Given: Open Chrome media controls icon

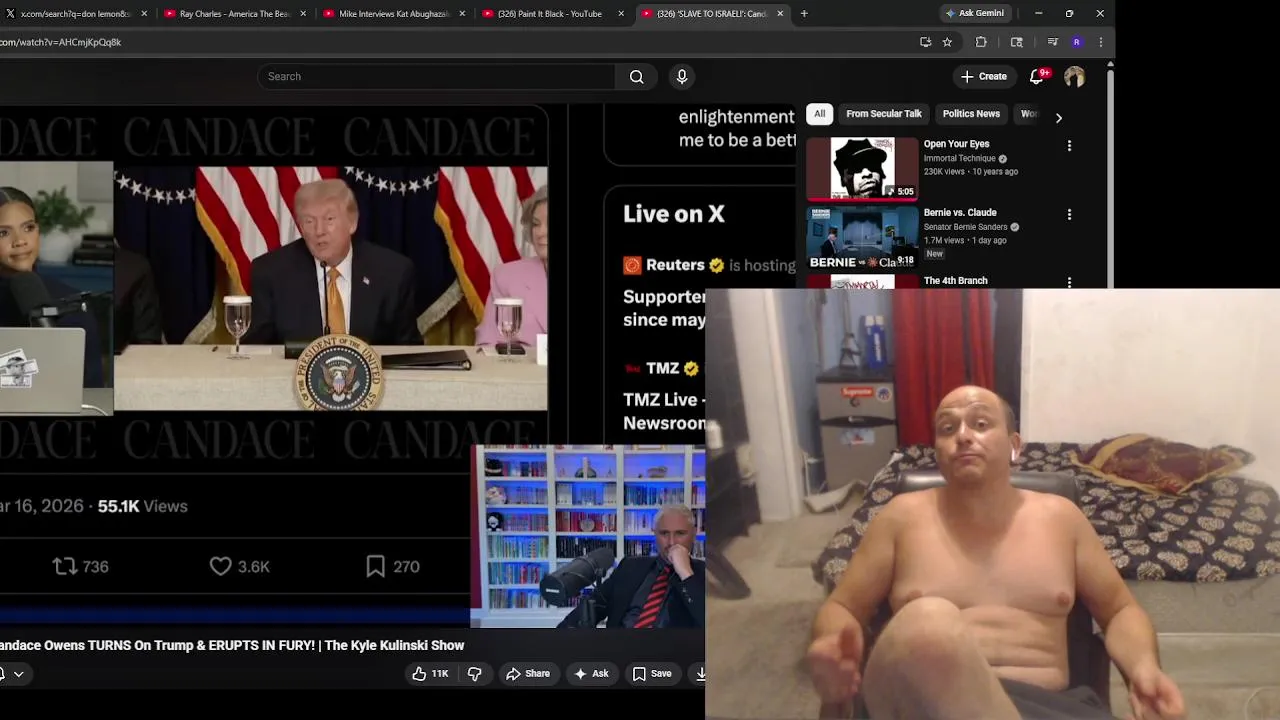Looking at the screenshot, I should pos(1052,42).
